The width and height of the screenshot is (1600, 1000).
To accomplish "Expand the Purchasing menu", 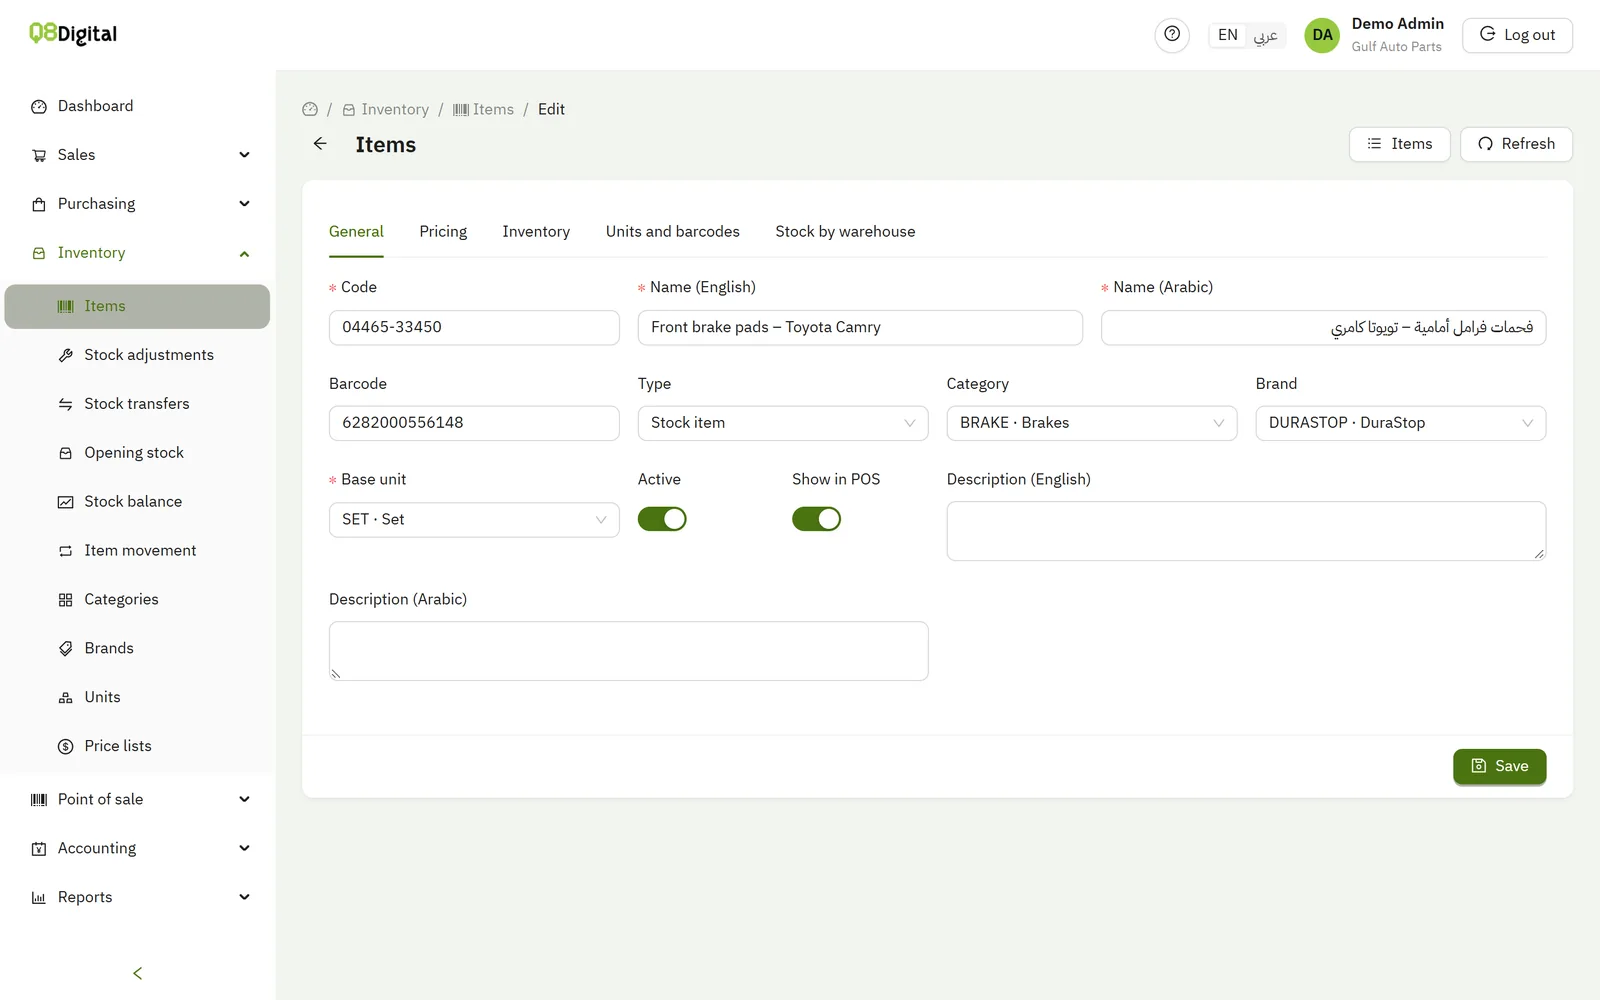I will [137, 204].
